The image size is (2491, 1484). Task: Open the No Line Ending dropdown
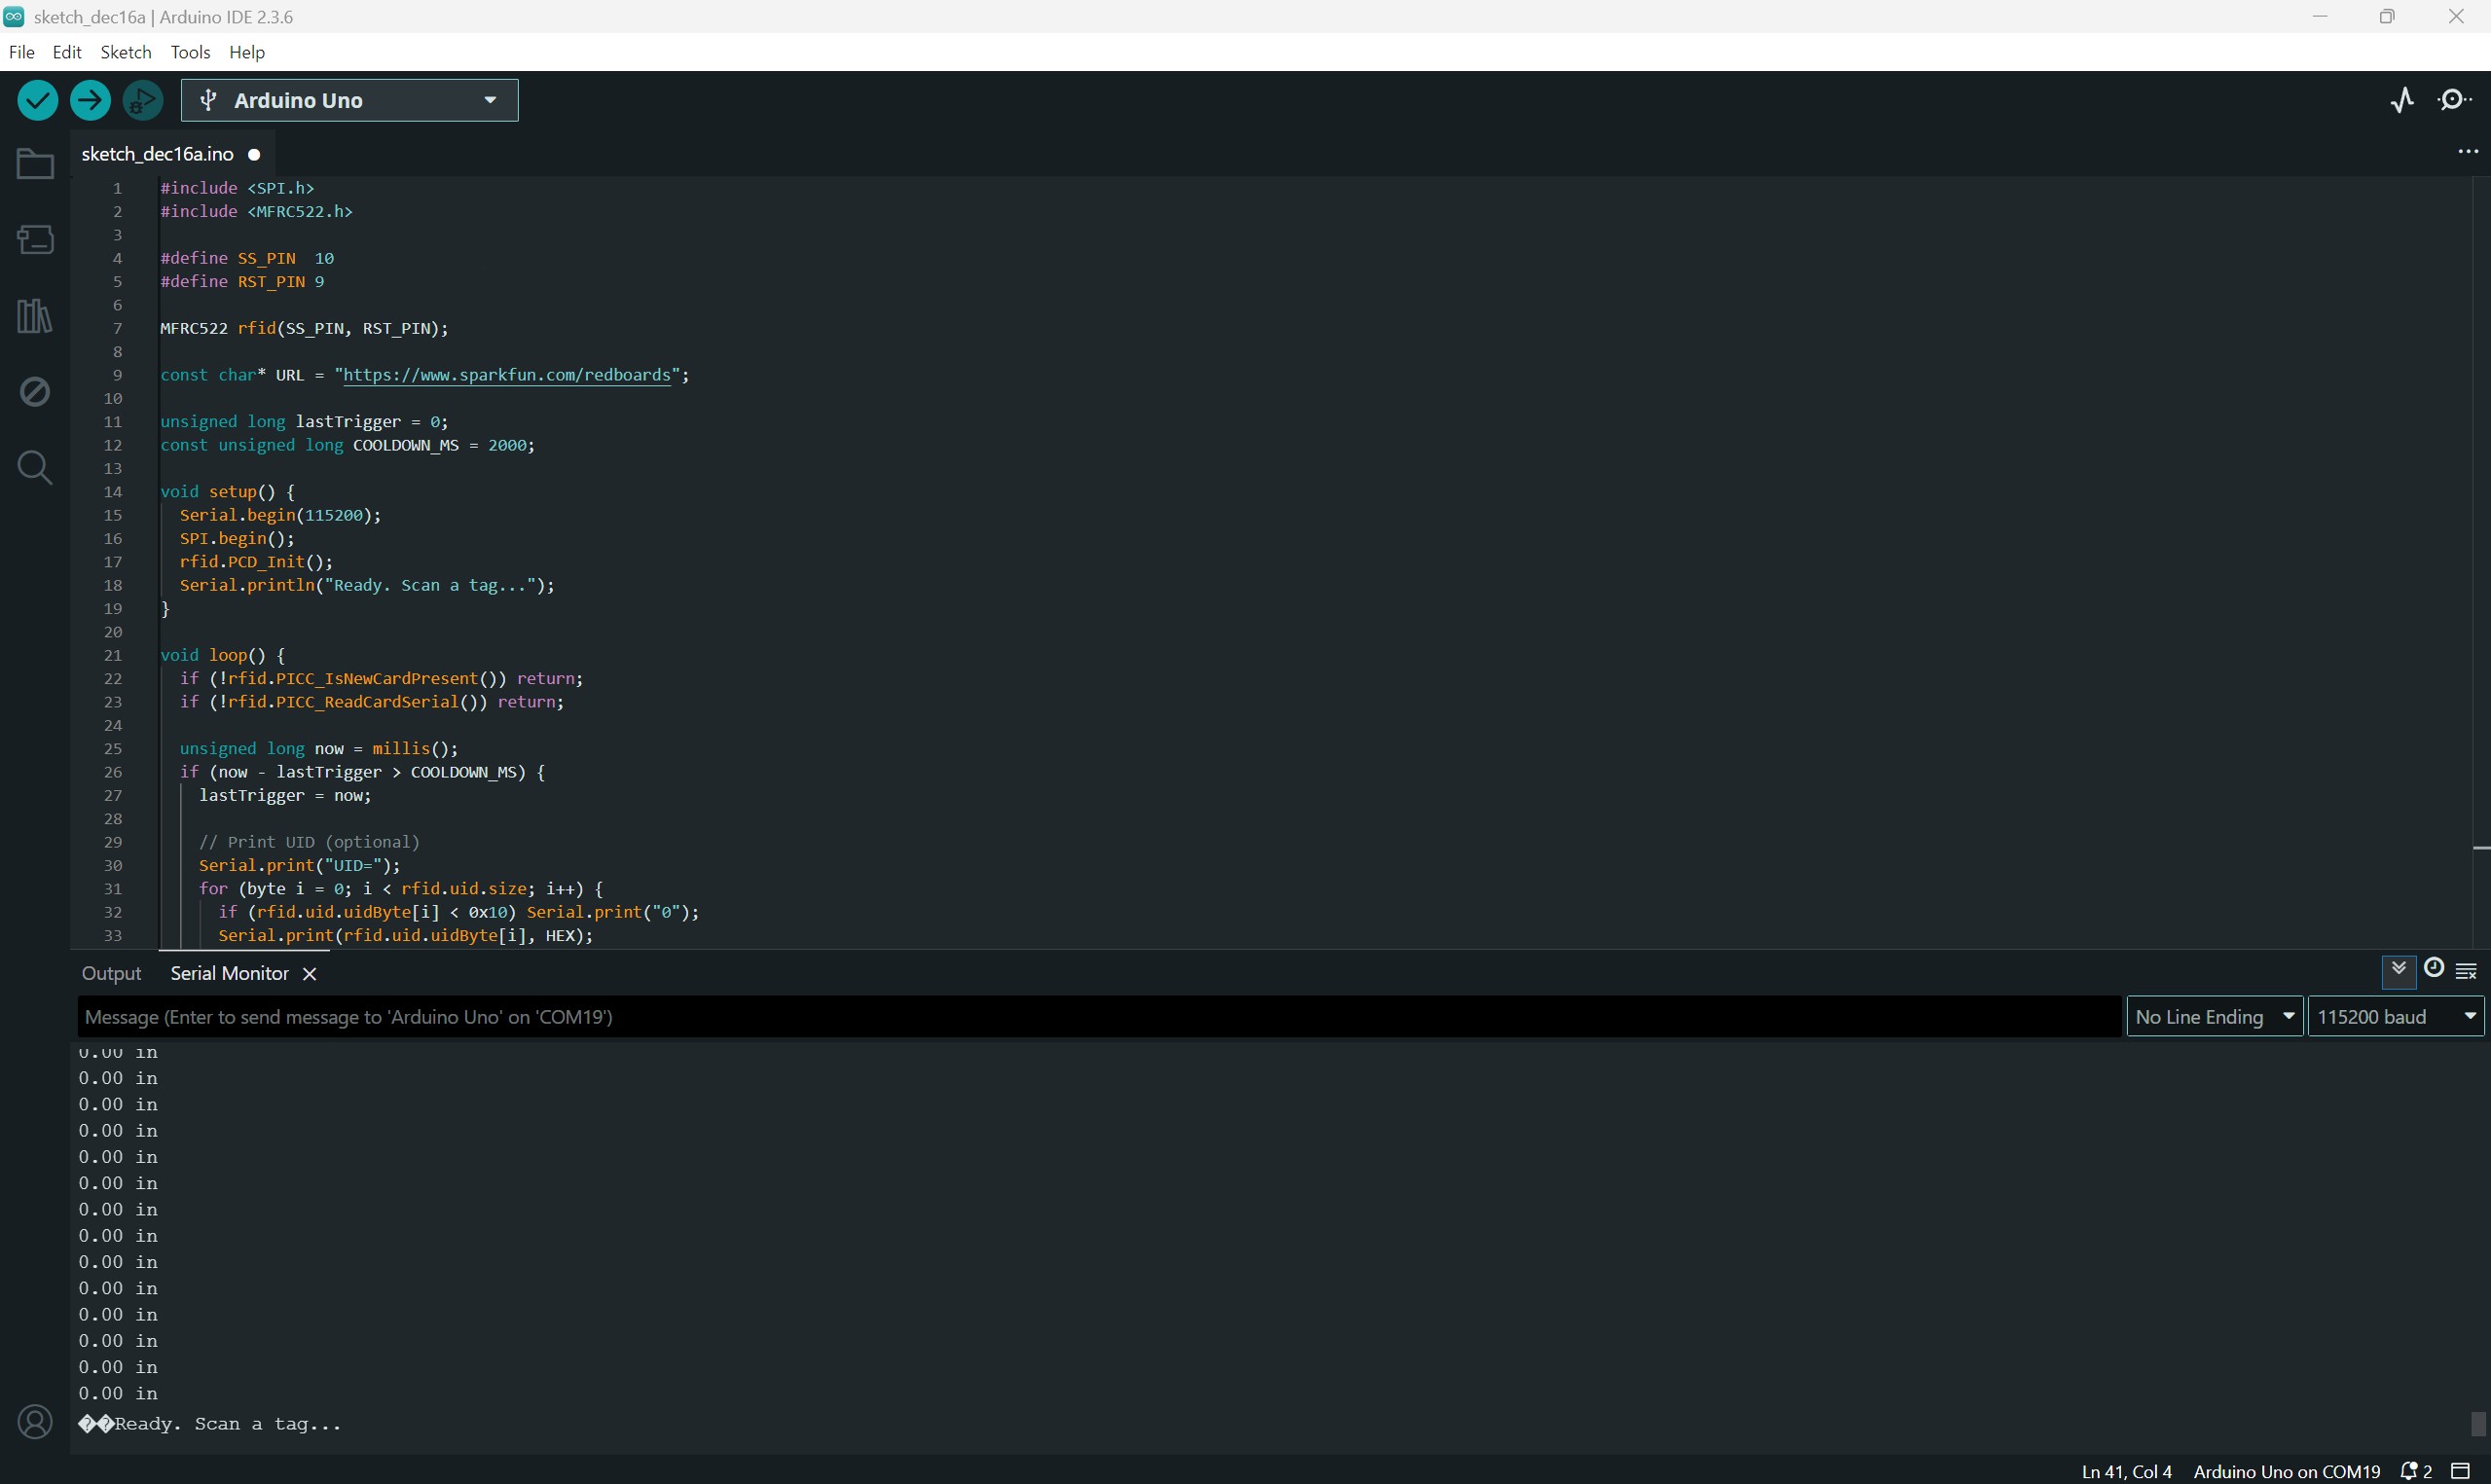point(2214,1015)
